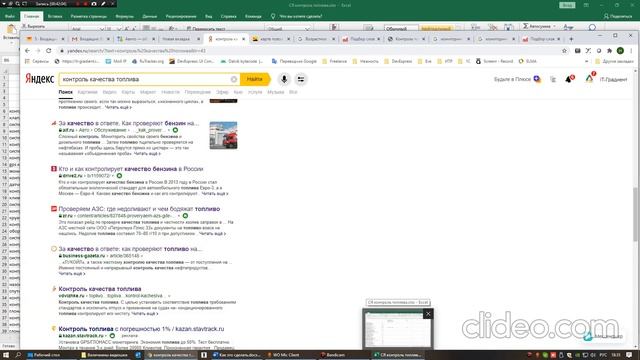Click the browser vertical scrollbar thumb
The height and width of the screenshot is (360, 640).
636,214
